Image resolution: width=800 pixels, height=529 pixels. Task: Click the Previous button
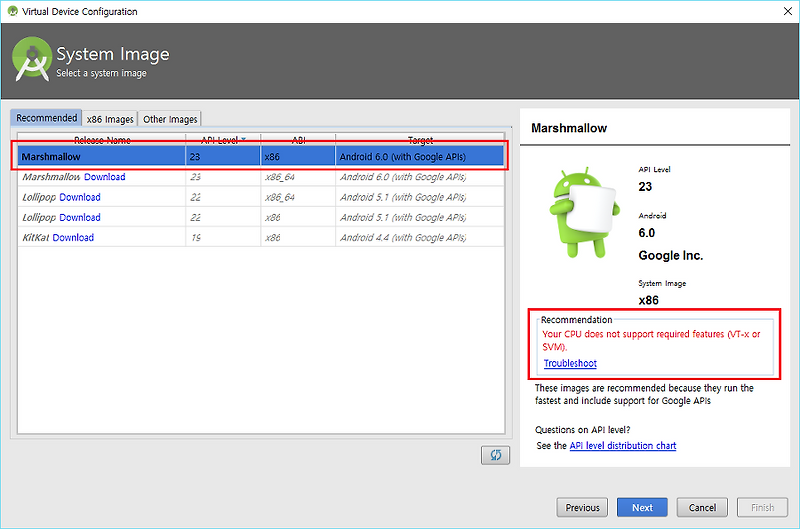(582, 508)
